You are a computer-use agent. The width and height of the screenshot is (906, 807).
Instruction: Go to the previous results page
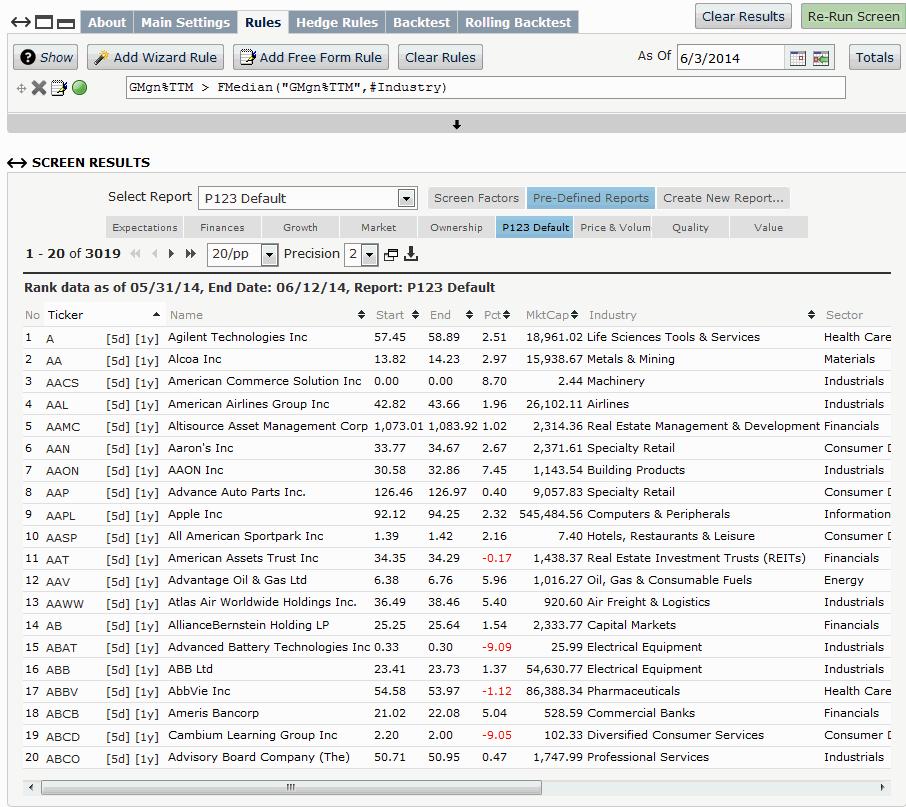[x=154, y=254]
